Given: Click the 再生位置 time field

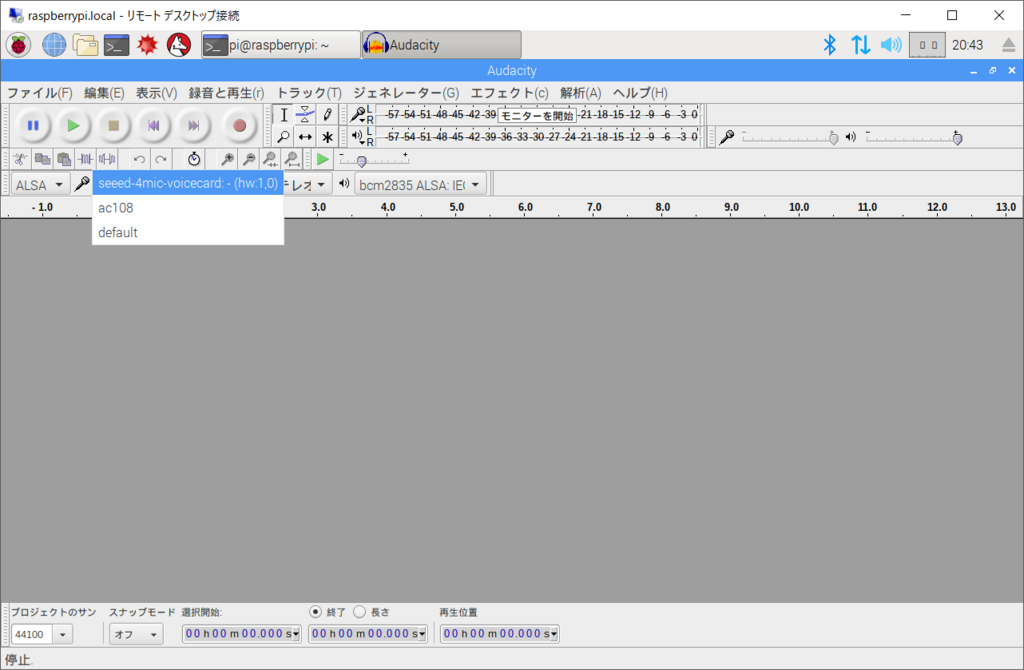Looking at the screenshot, I should (500, 633).
